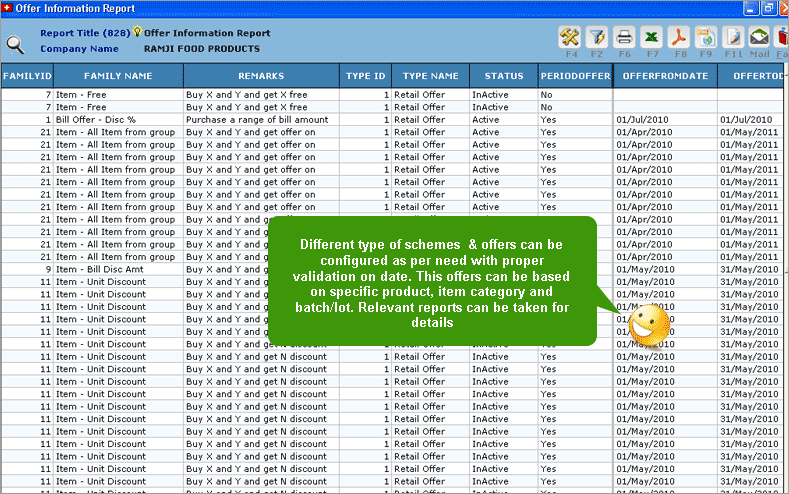Click the document edit icon (F11)
Image resolution: width=789 pixels, height=494 pixels.
(x=732, y=39)
